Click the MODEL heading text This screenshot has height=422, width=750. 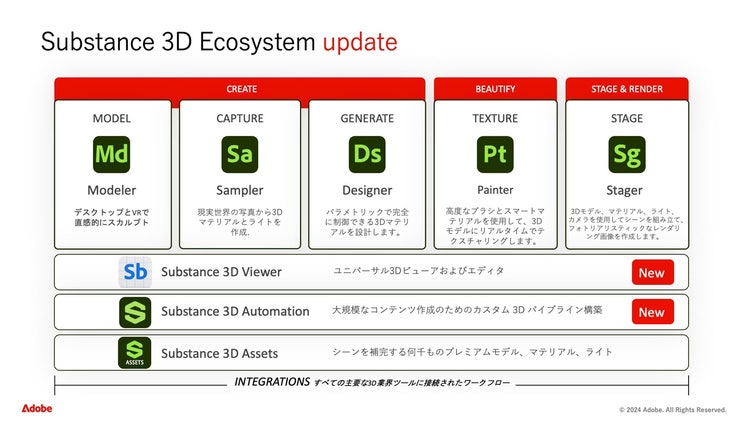click(x=111, y=118)
